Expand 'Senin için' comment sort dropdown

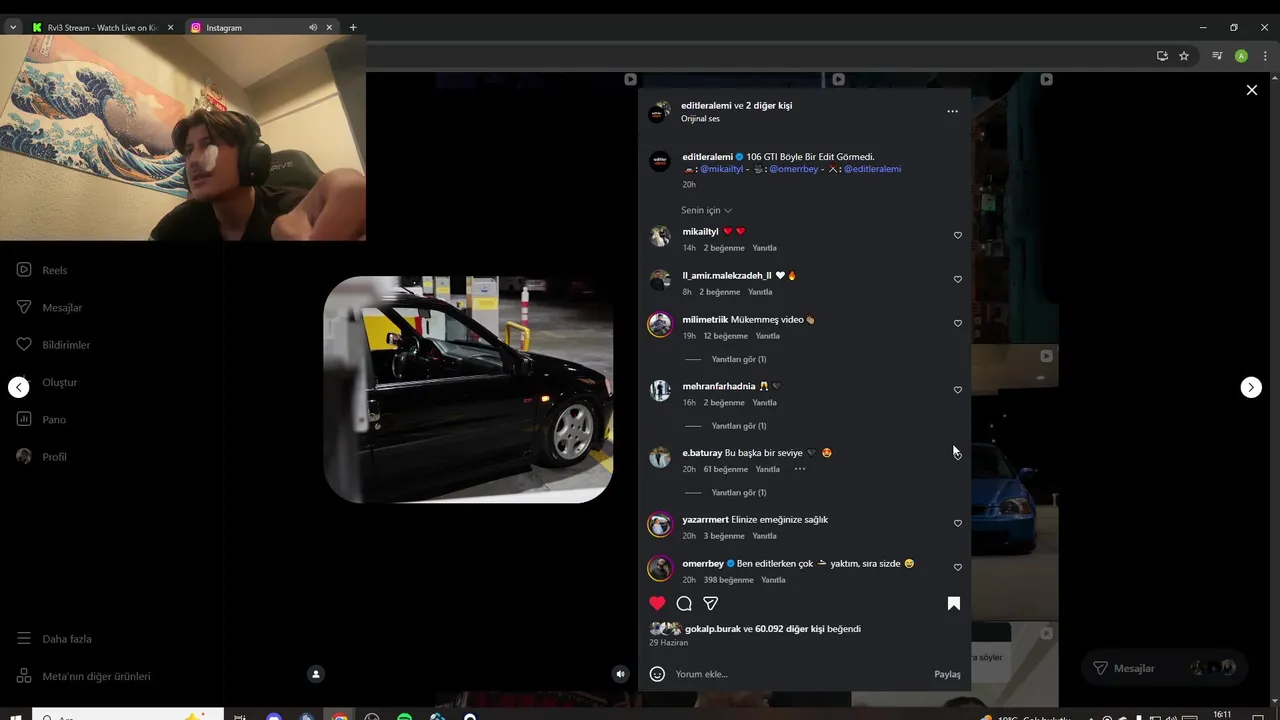pos(706,210)
